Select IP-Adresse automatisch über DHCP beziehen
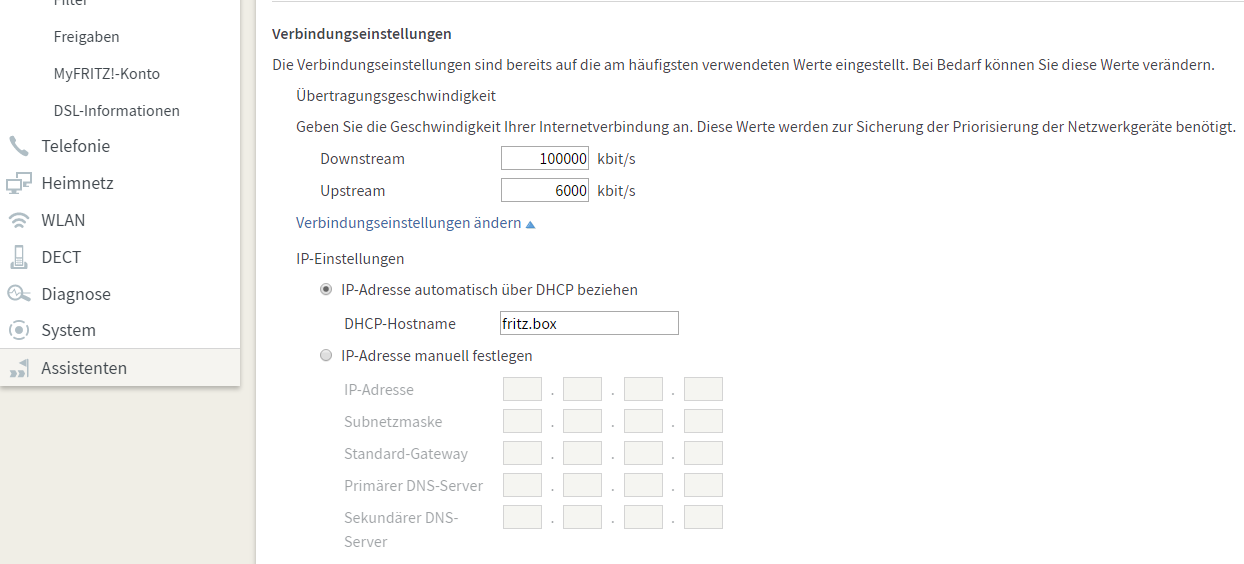1244x564 pixels. (325, 289)
